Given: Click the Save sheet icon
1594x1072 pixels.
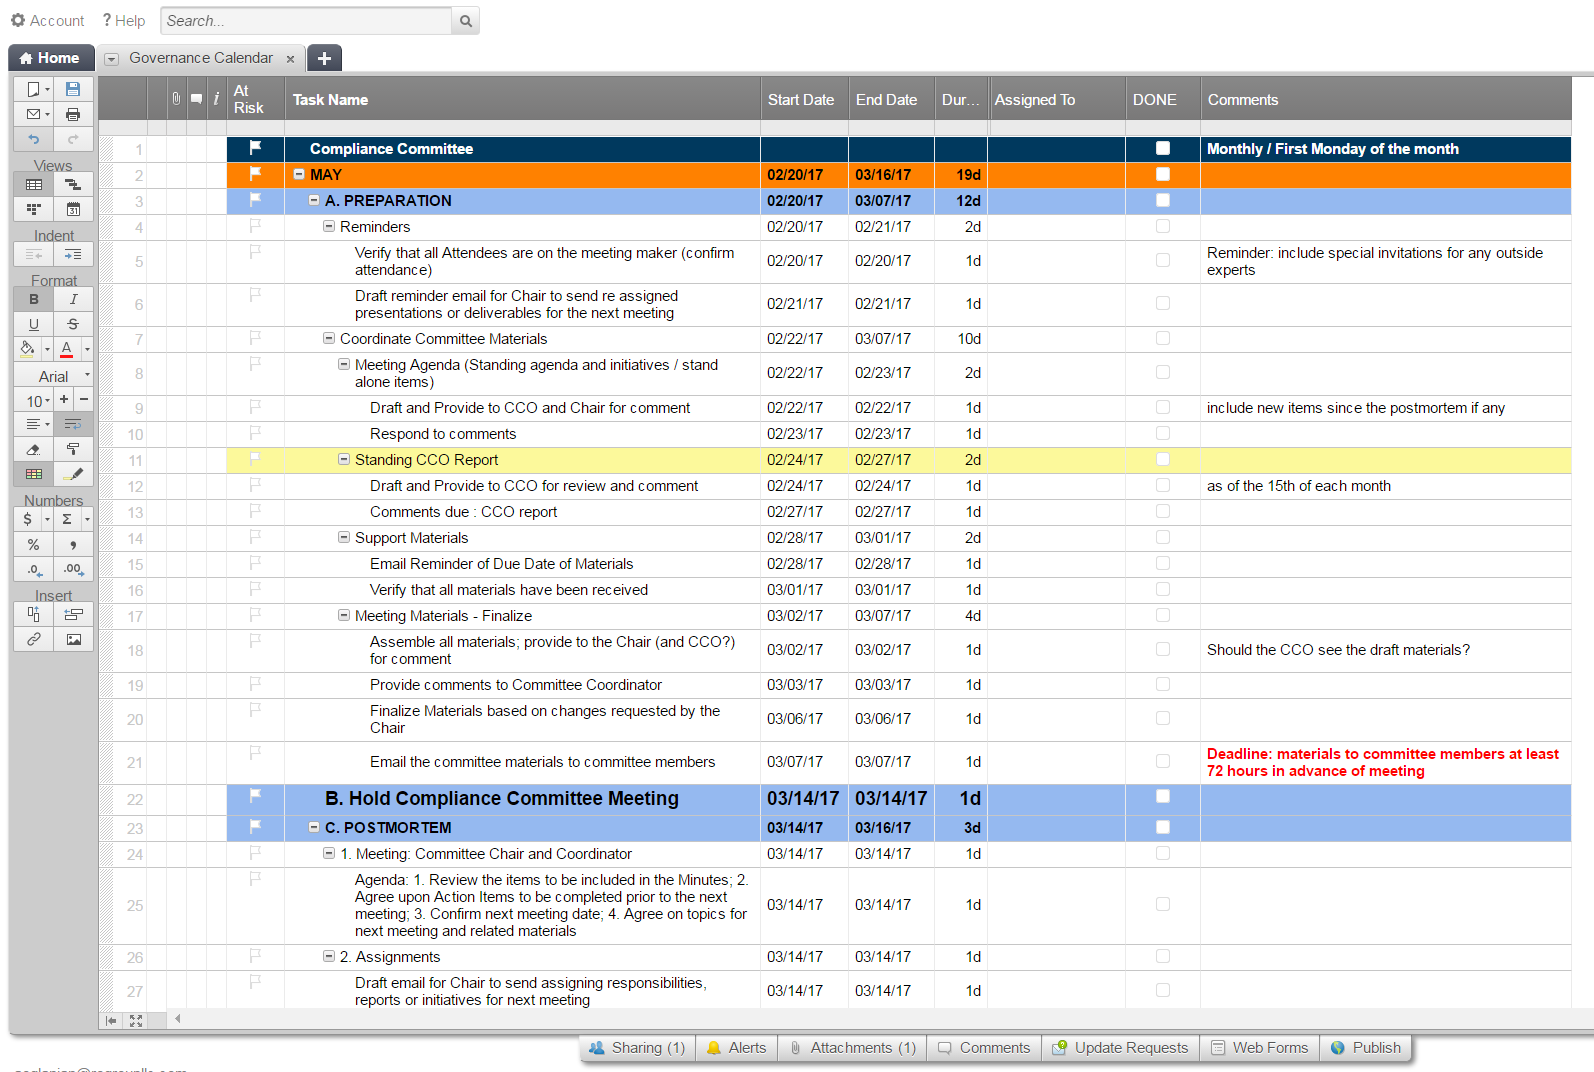Looking at the screenshot, I should (x=73, y=89).
